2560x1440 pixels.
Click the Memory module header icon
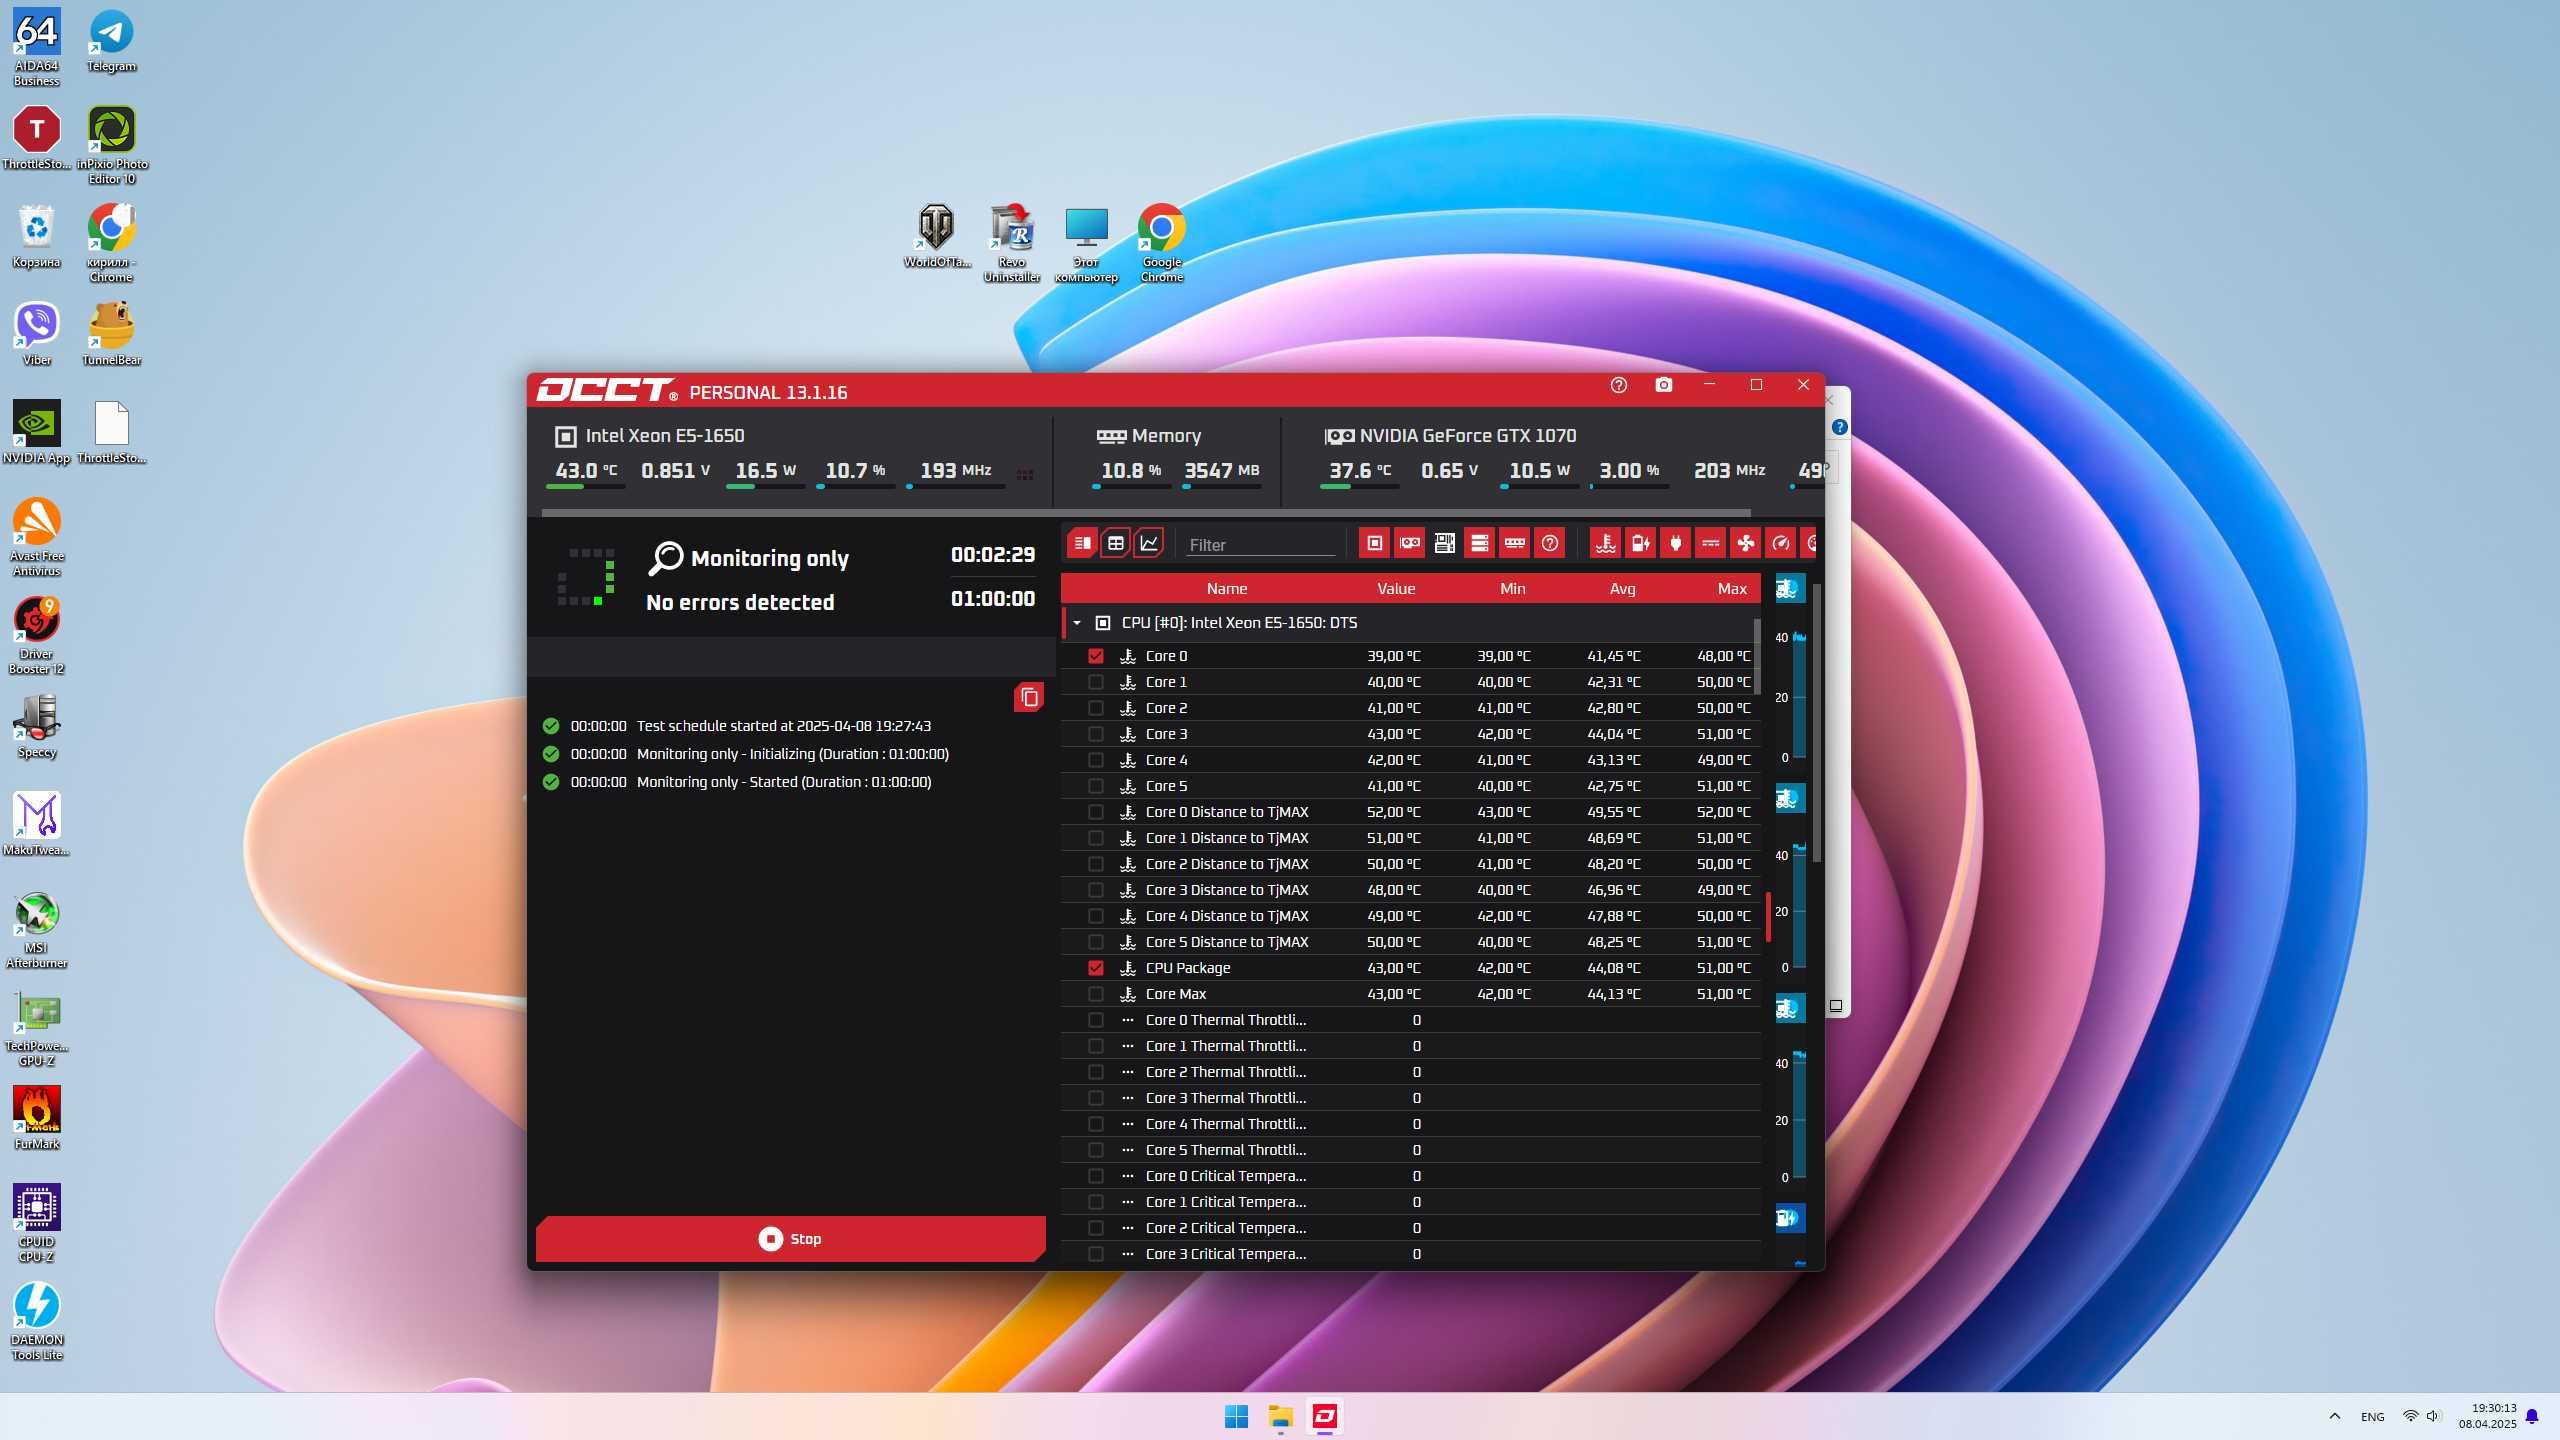click(x=1111, y=436)
